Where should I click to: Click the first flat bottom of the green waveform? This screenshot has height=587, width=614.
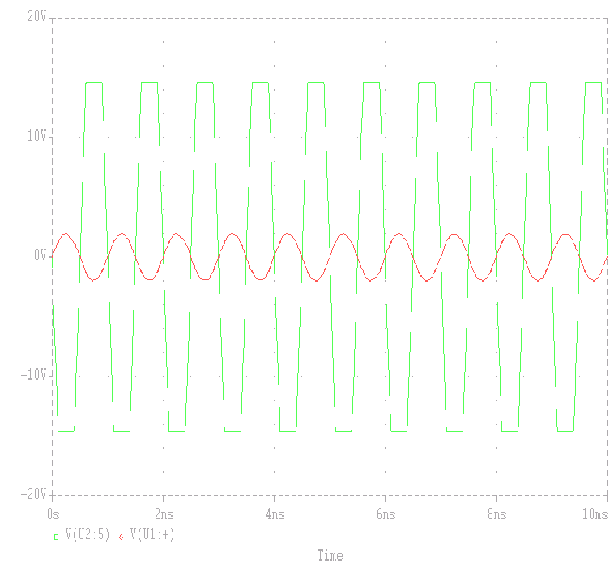pos(66,431)
